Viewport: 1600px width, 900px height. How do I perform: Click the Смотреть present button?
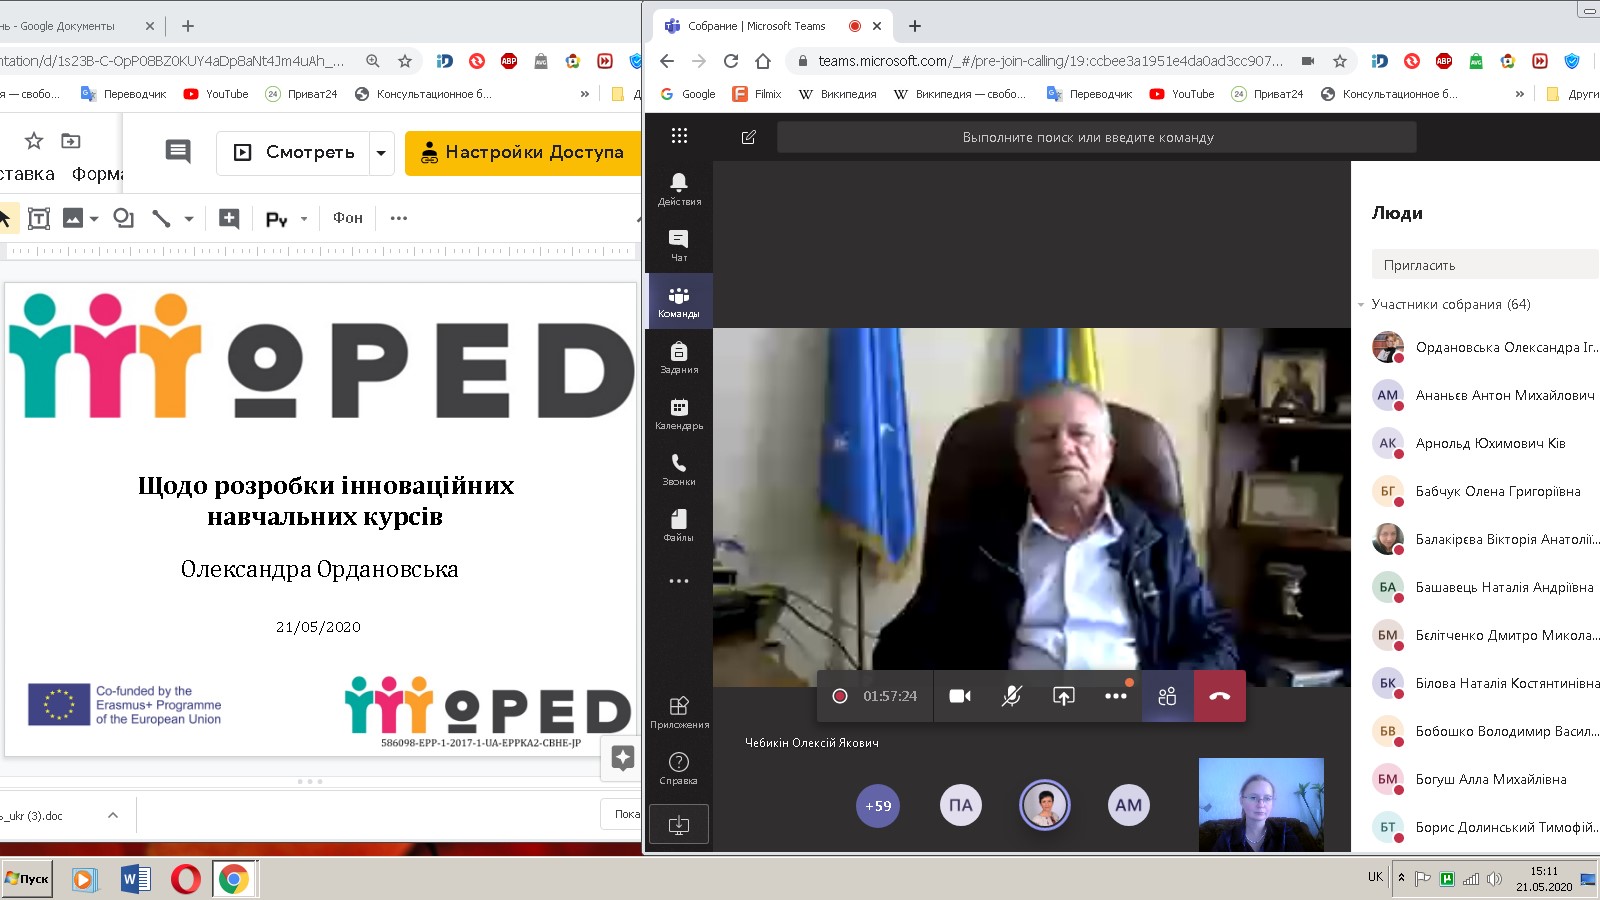coord(295,153)
